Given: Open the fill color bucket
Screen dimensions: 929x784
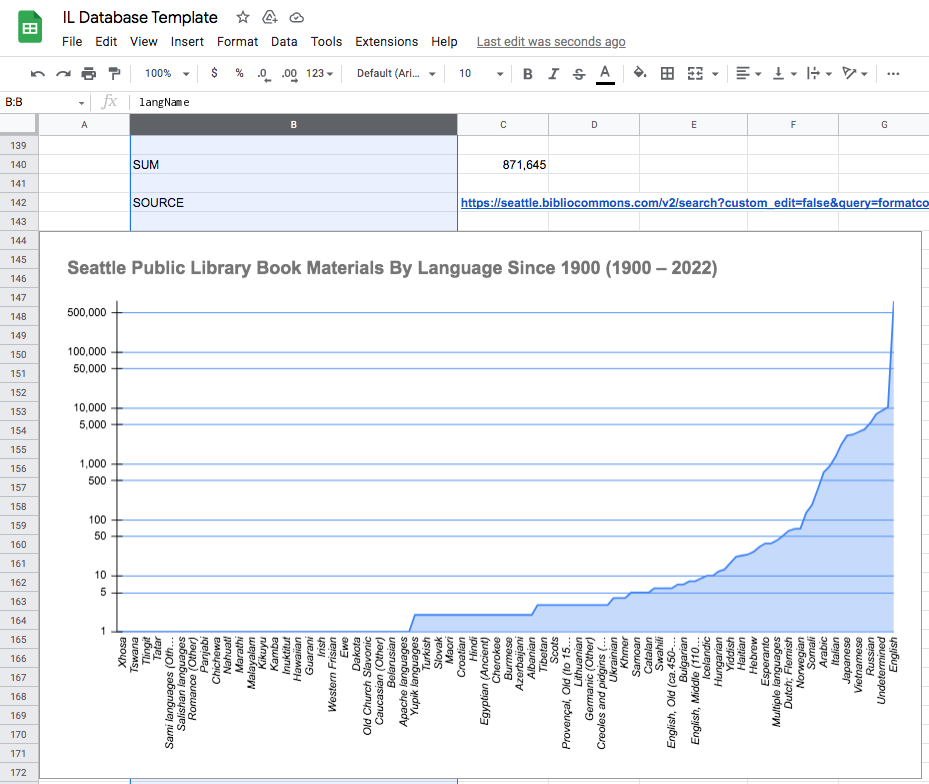Looking at the screenshot, I should (x=640, y=73).
